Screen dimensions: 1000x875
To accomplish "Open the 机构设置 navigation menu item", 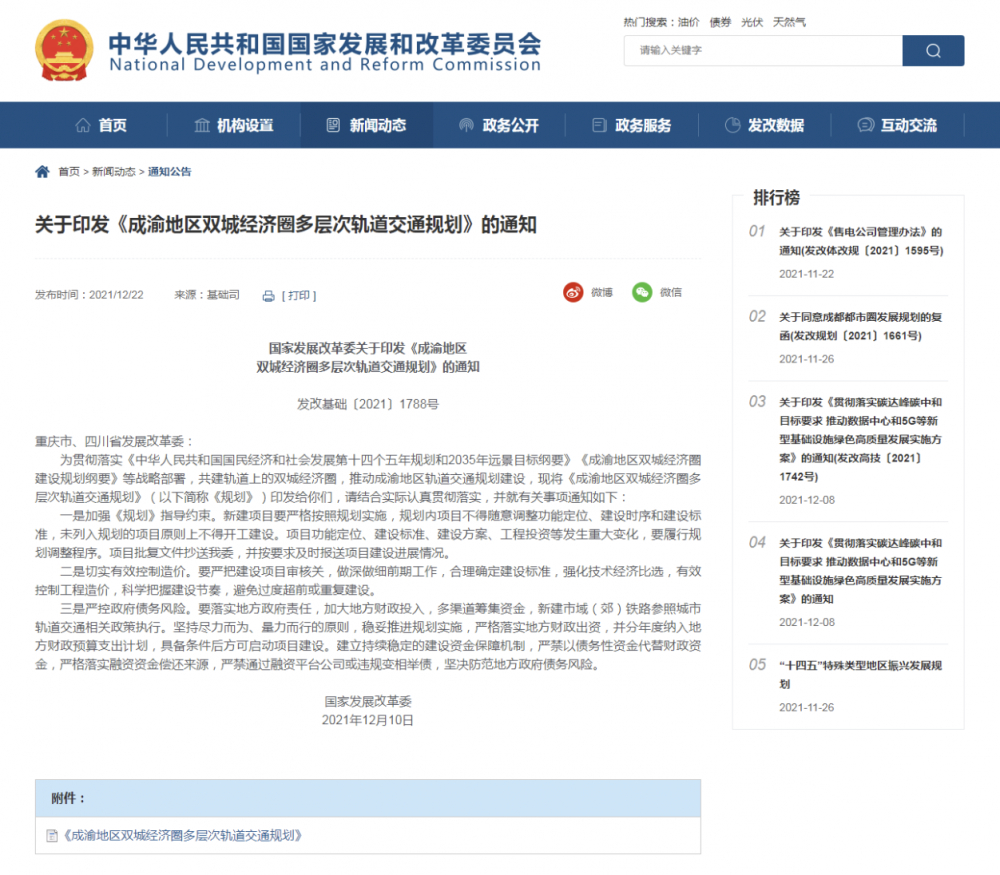I will pos(245,125).
